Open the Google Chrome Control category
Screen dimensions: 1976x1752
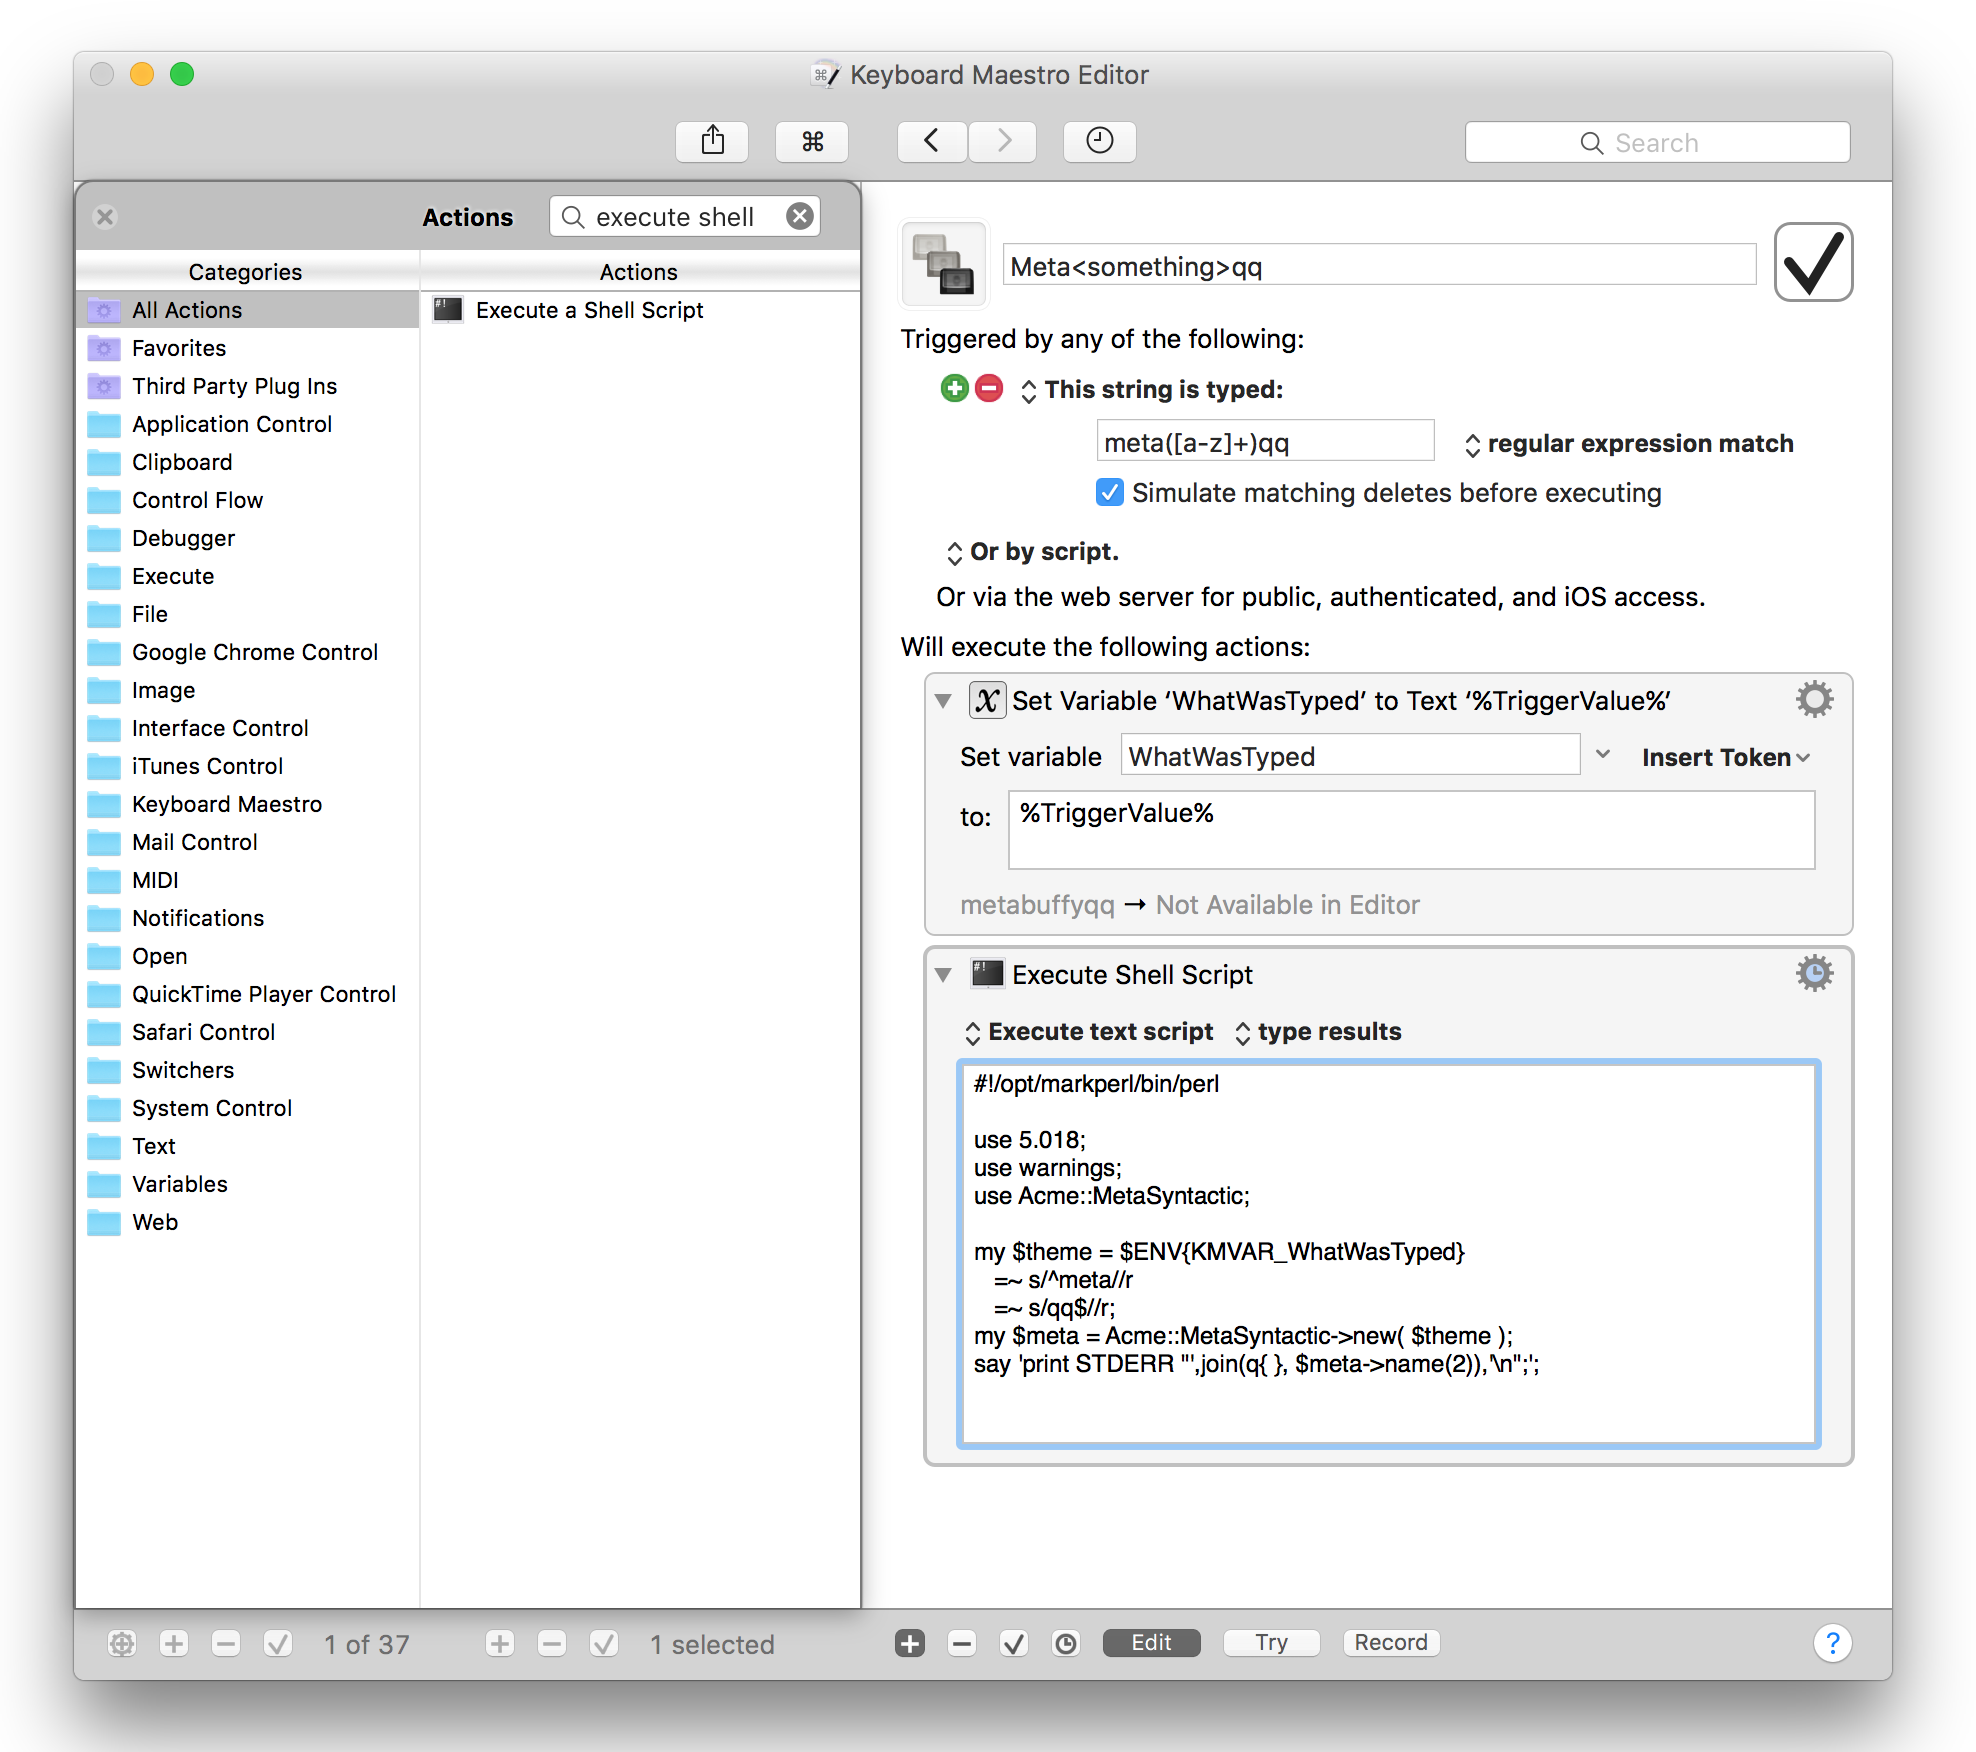click(x=247, y=652)
